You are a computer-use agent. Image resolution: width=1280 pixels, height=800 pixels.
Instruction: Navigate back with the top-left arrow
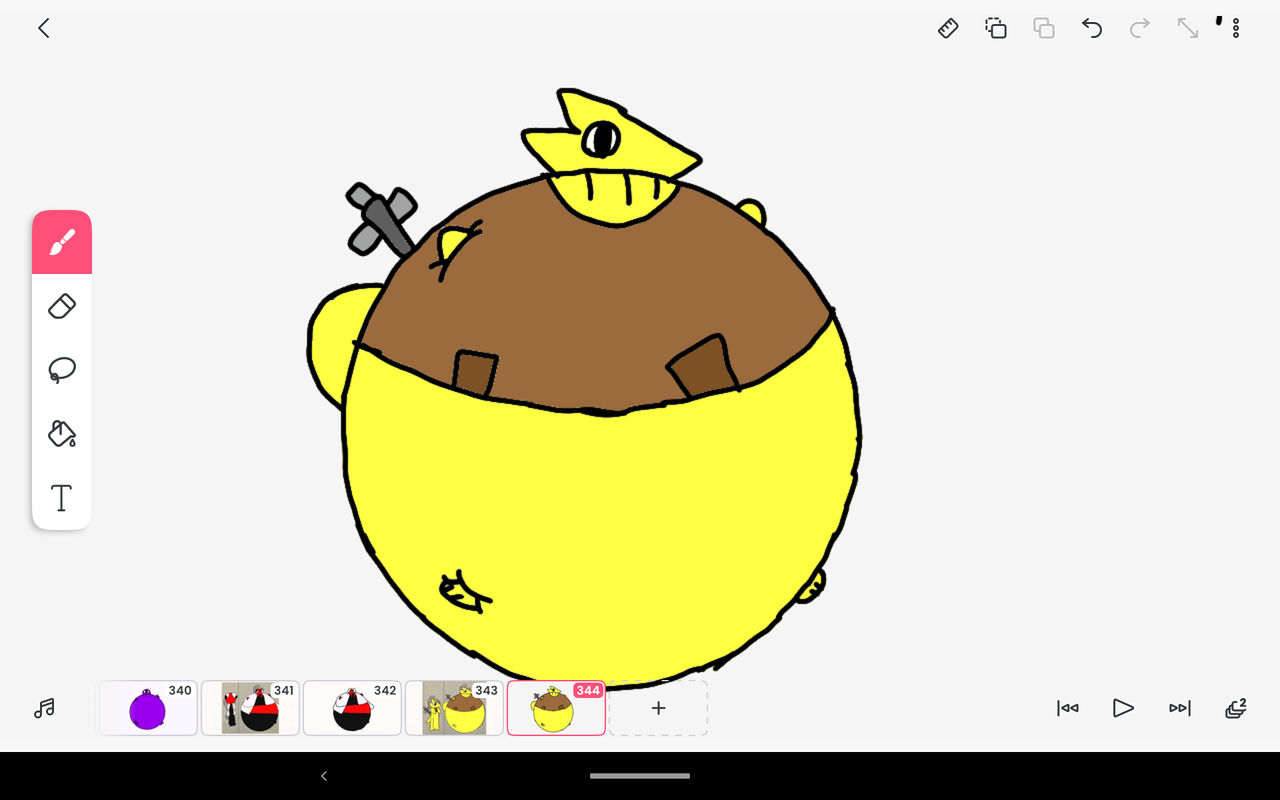pos(43,28)
